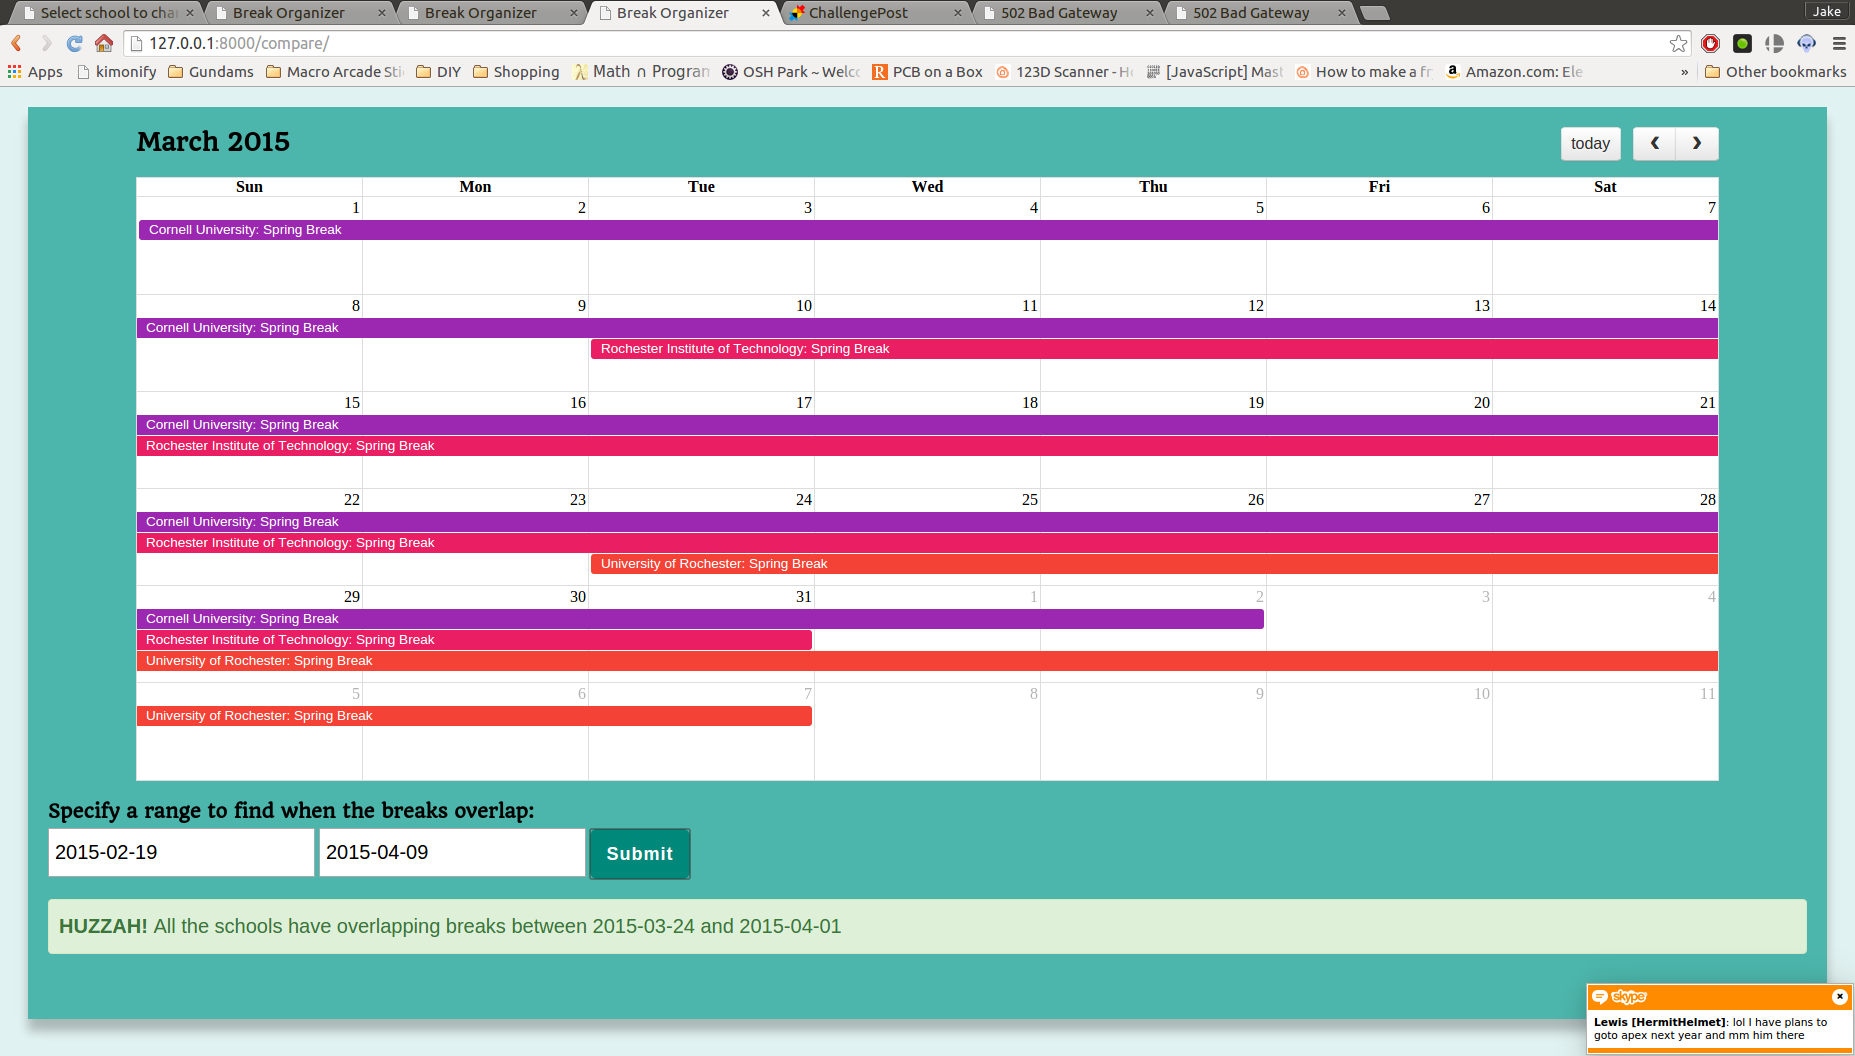Click the end date field 2015-04-09

(x=452, y=853)
